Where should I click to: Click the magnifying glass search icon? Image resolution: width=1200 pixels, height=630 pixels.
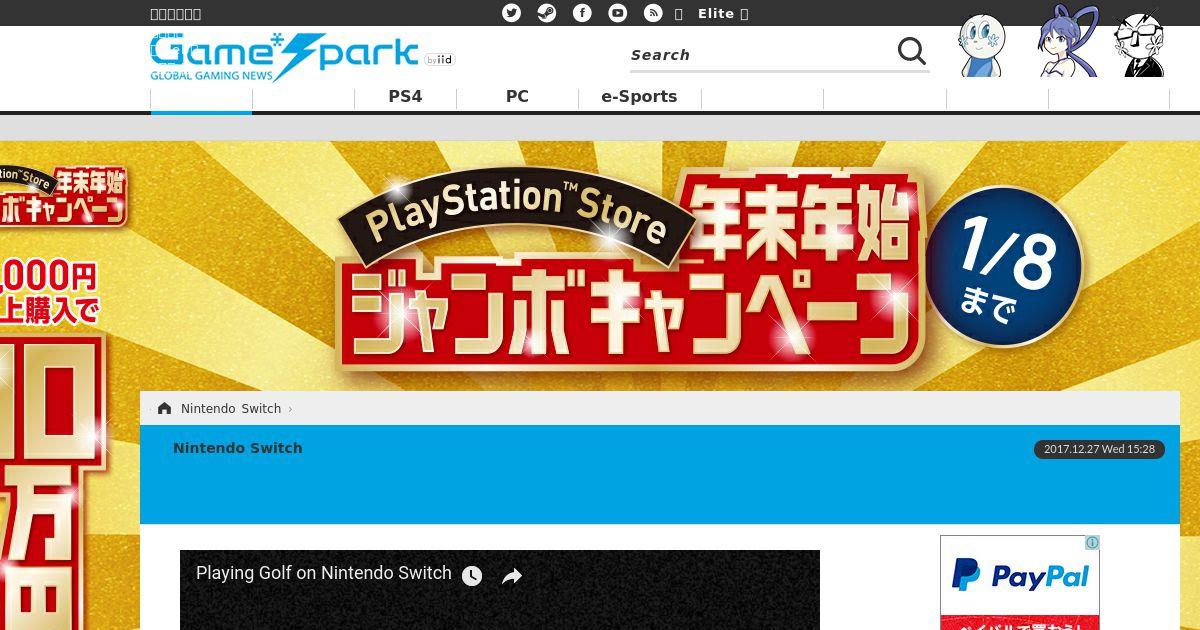point(911,51)
